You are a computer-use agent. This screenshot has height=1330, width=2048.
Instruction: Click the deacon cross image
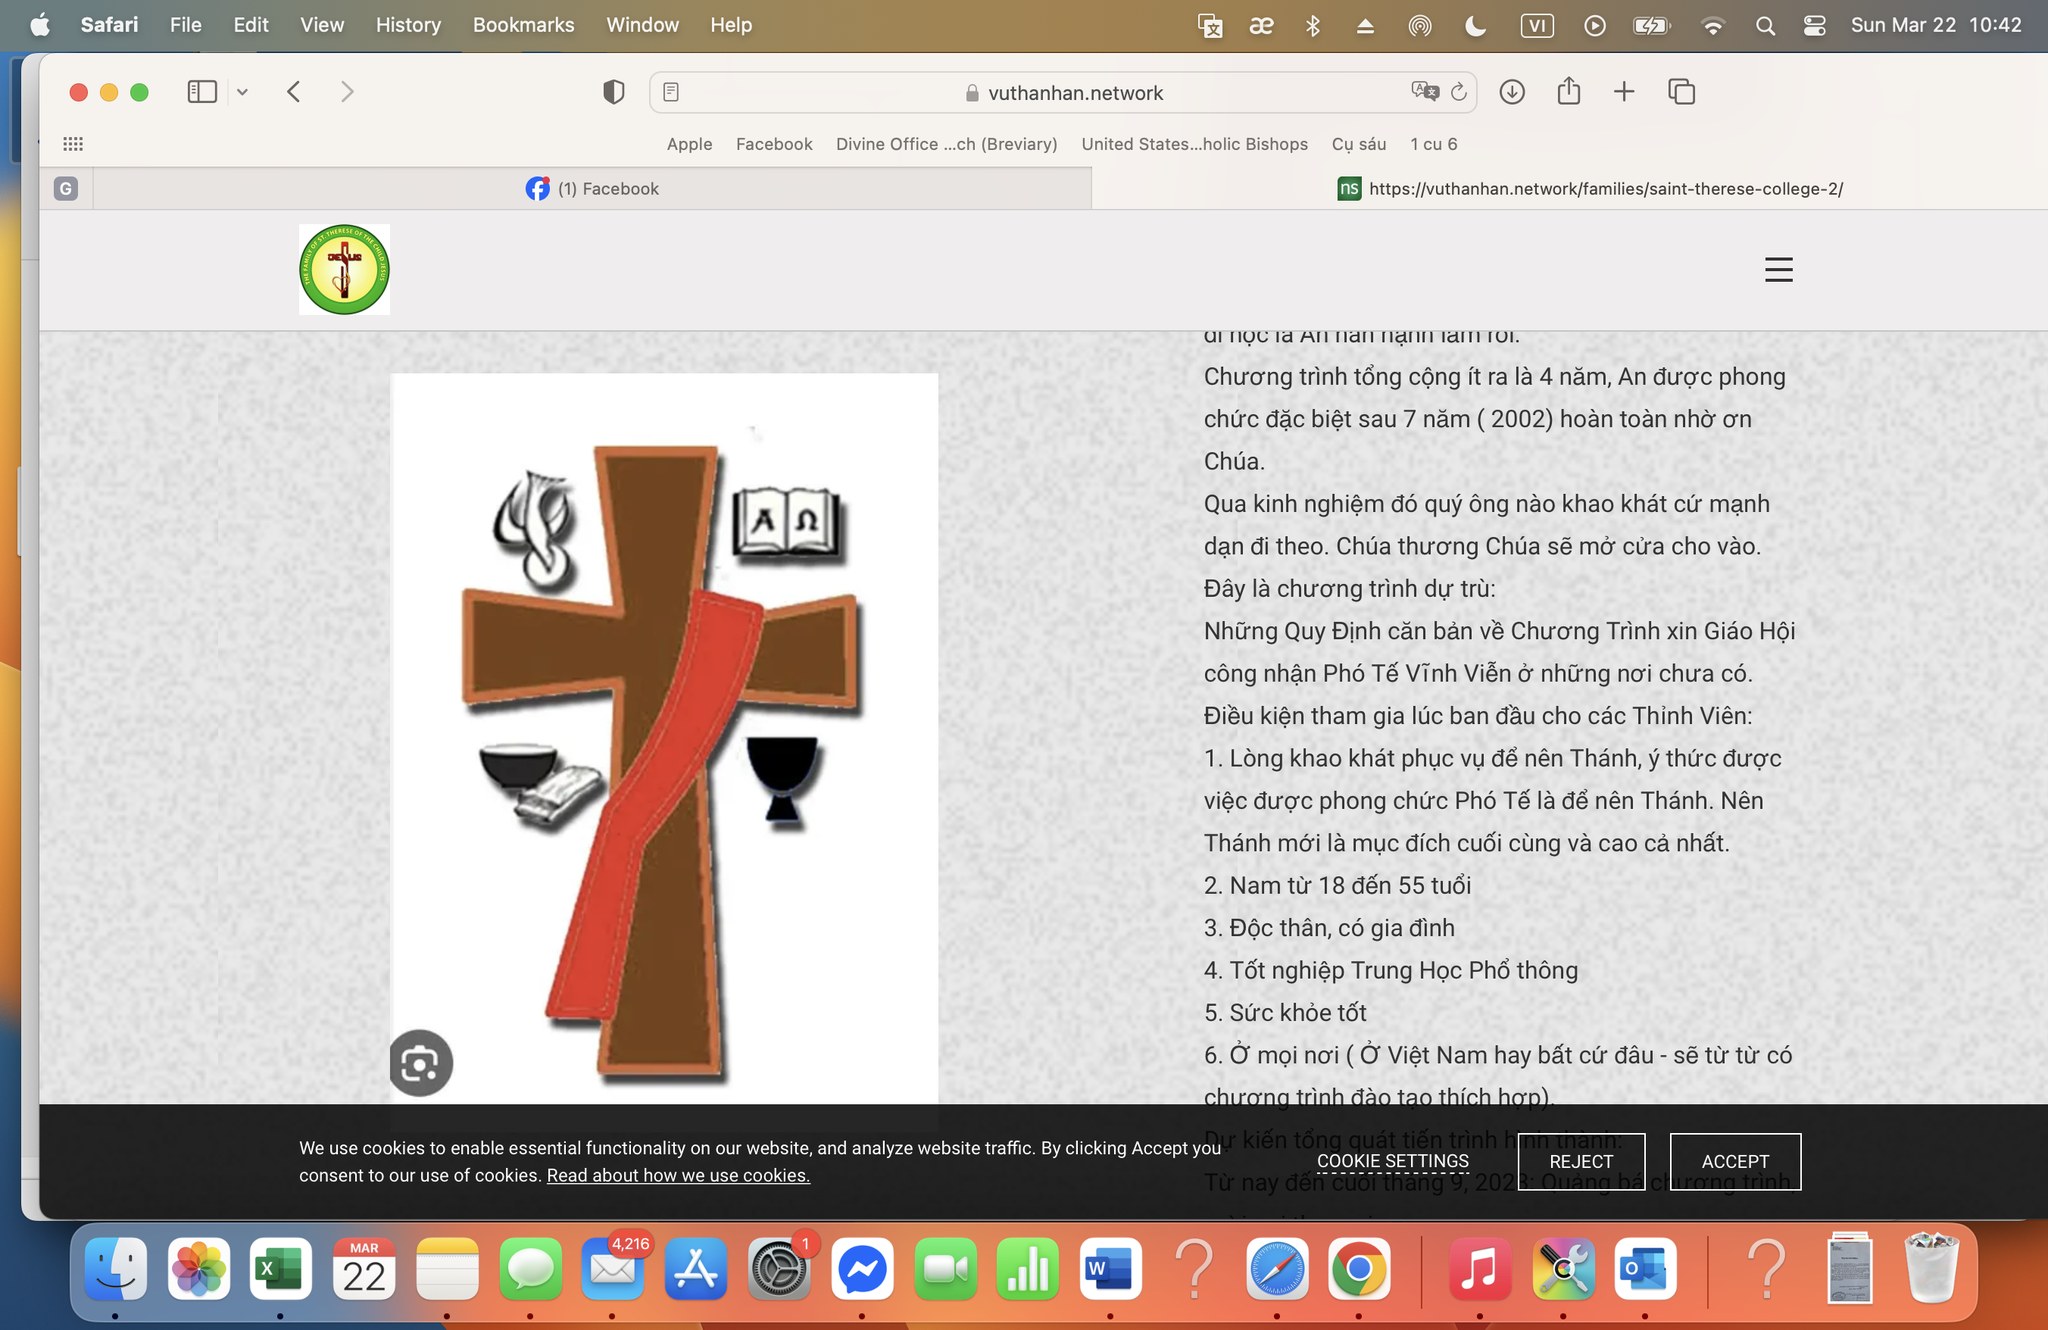tap(664, 738)
